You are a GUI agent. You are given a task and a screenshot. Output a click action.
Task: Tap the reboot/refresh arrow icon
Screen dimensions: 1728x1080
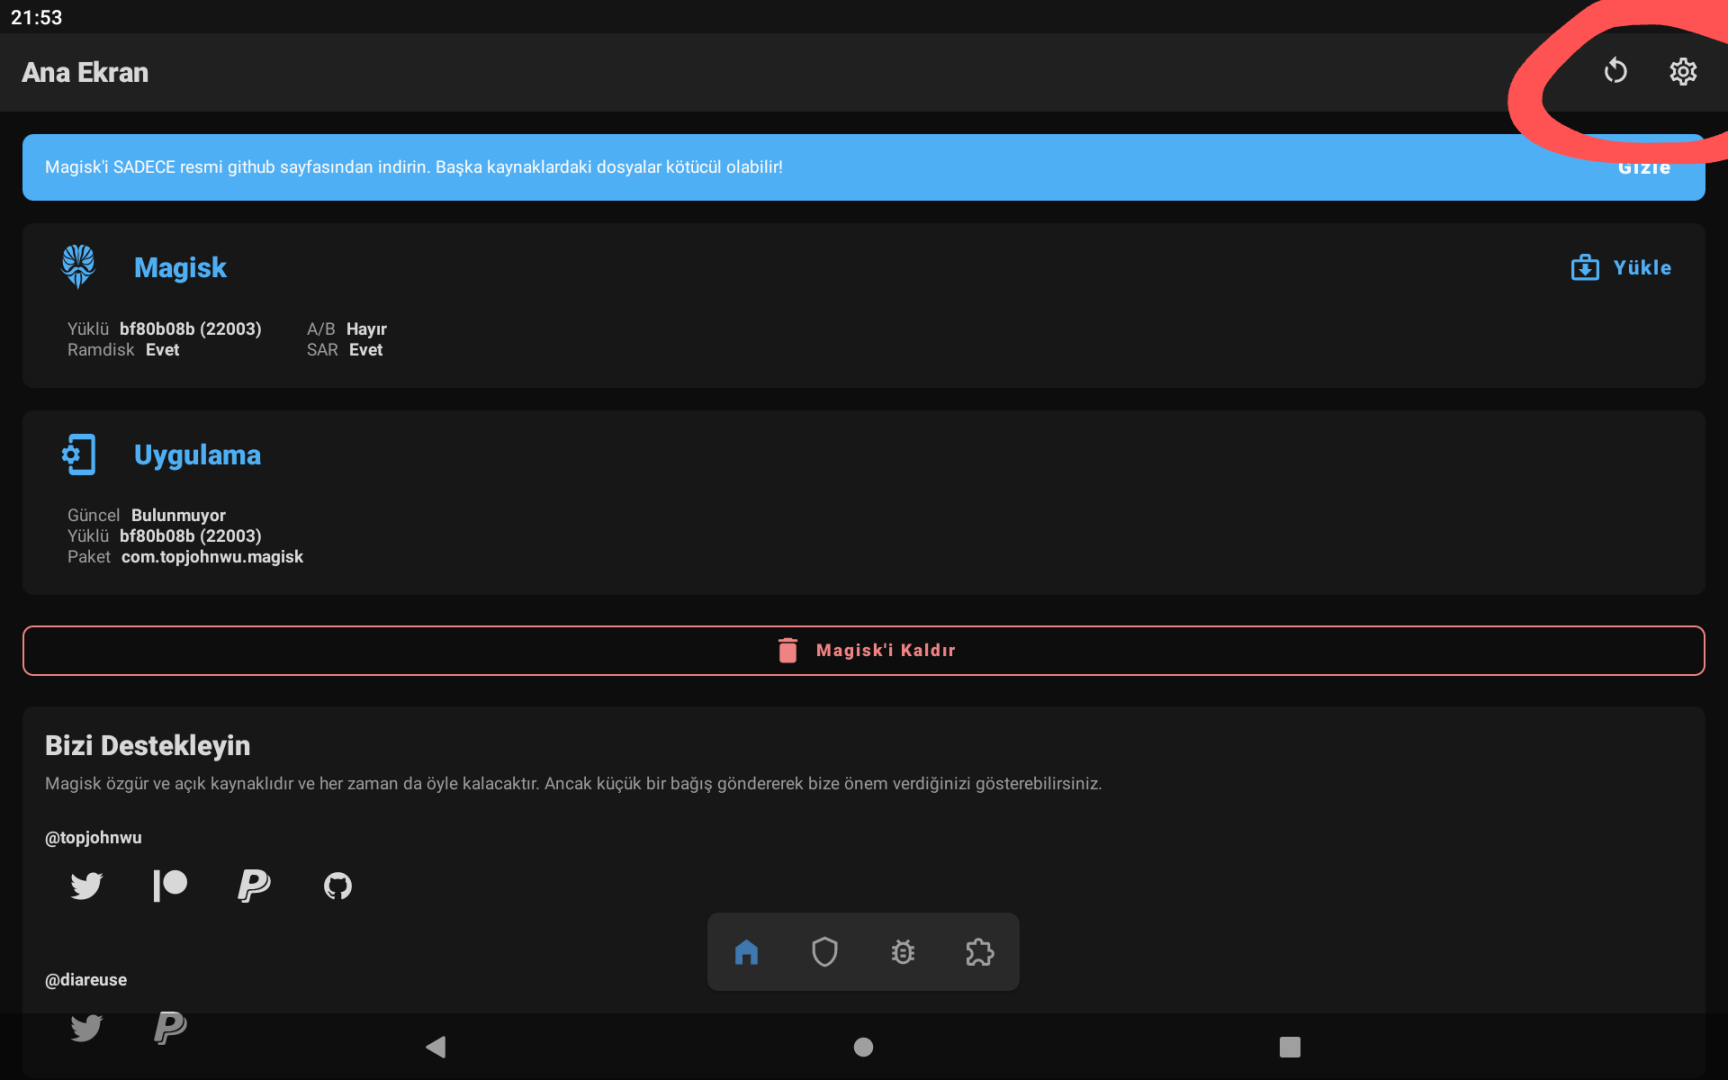click(1615, 71)
